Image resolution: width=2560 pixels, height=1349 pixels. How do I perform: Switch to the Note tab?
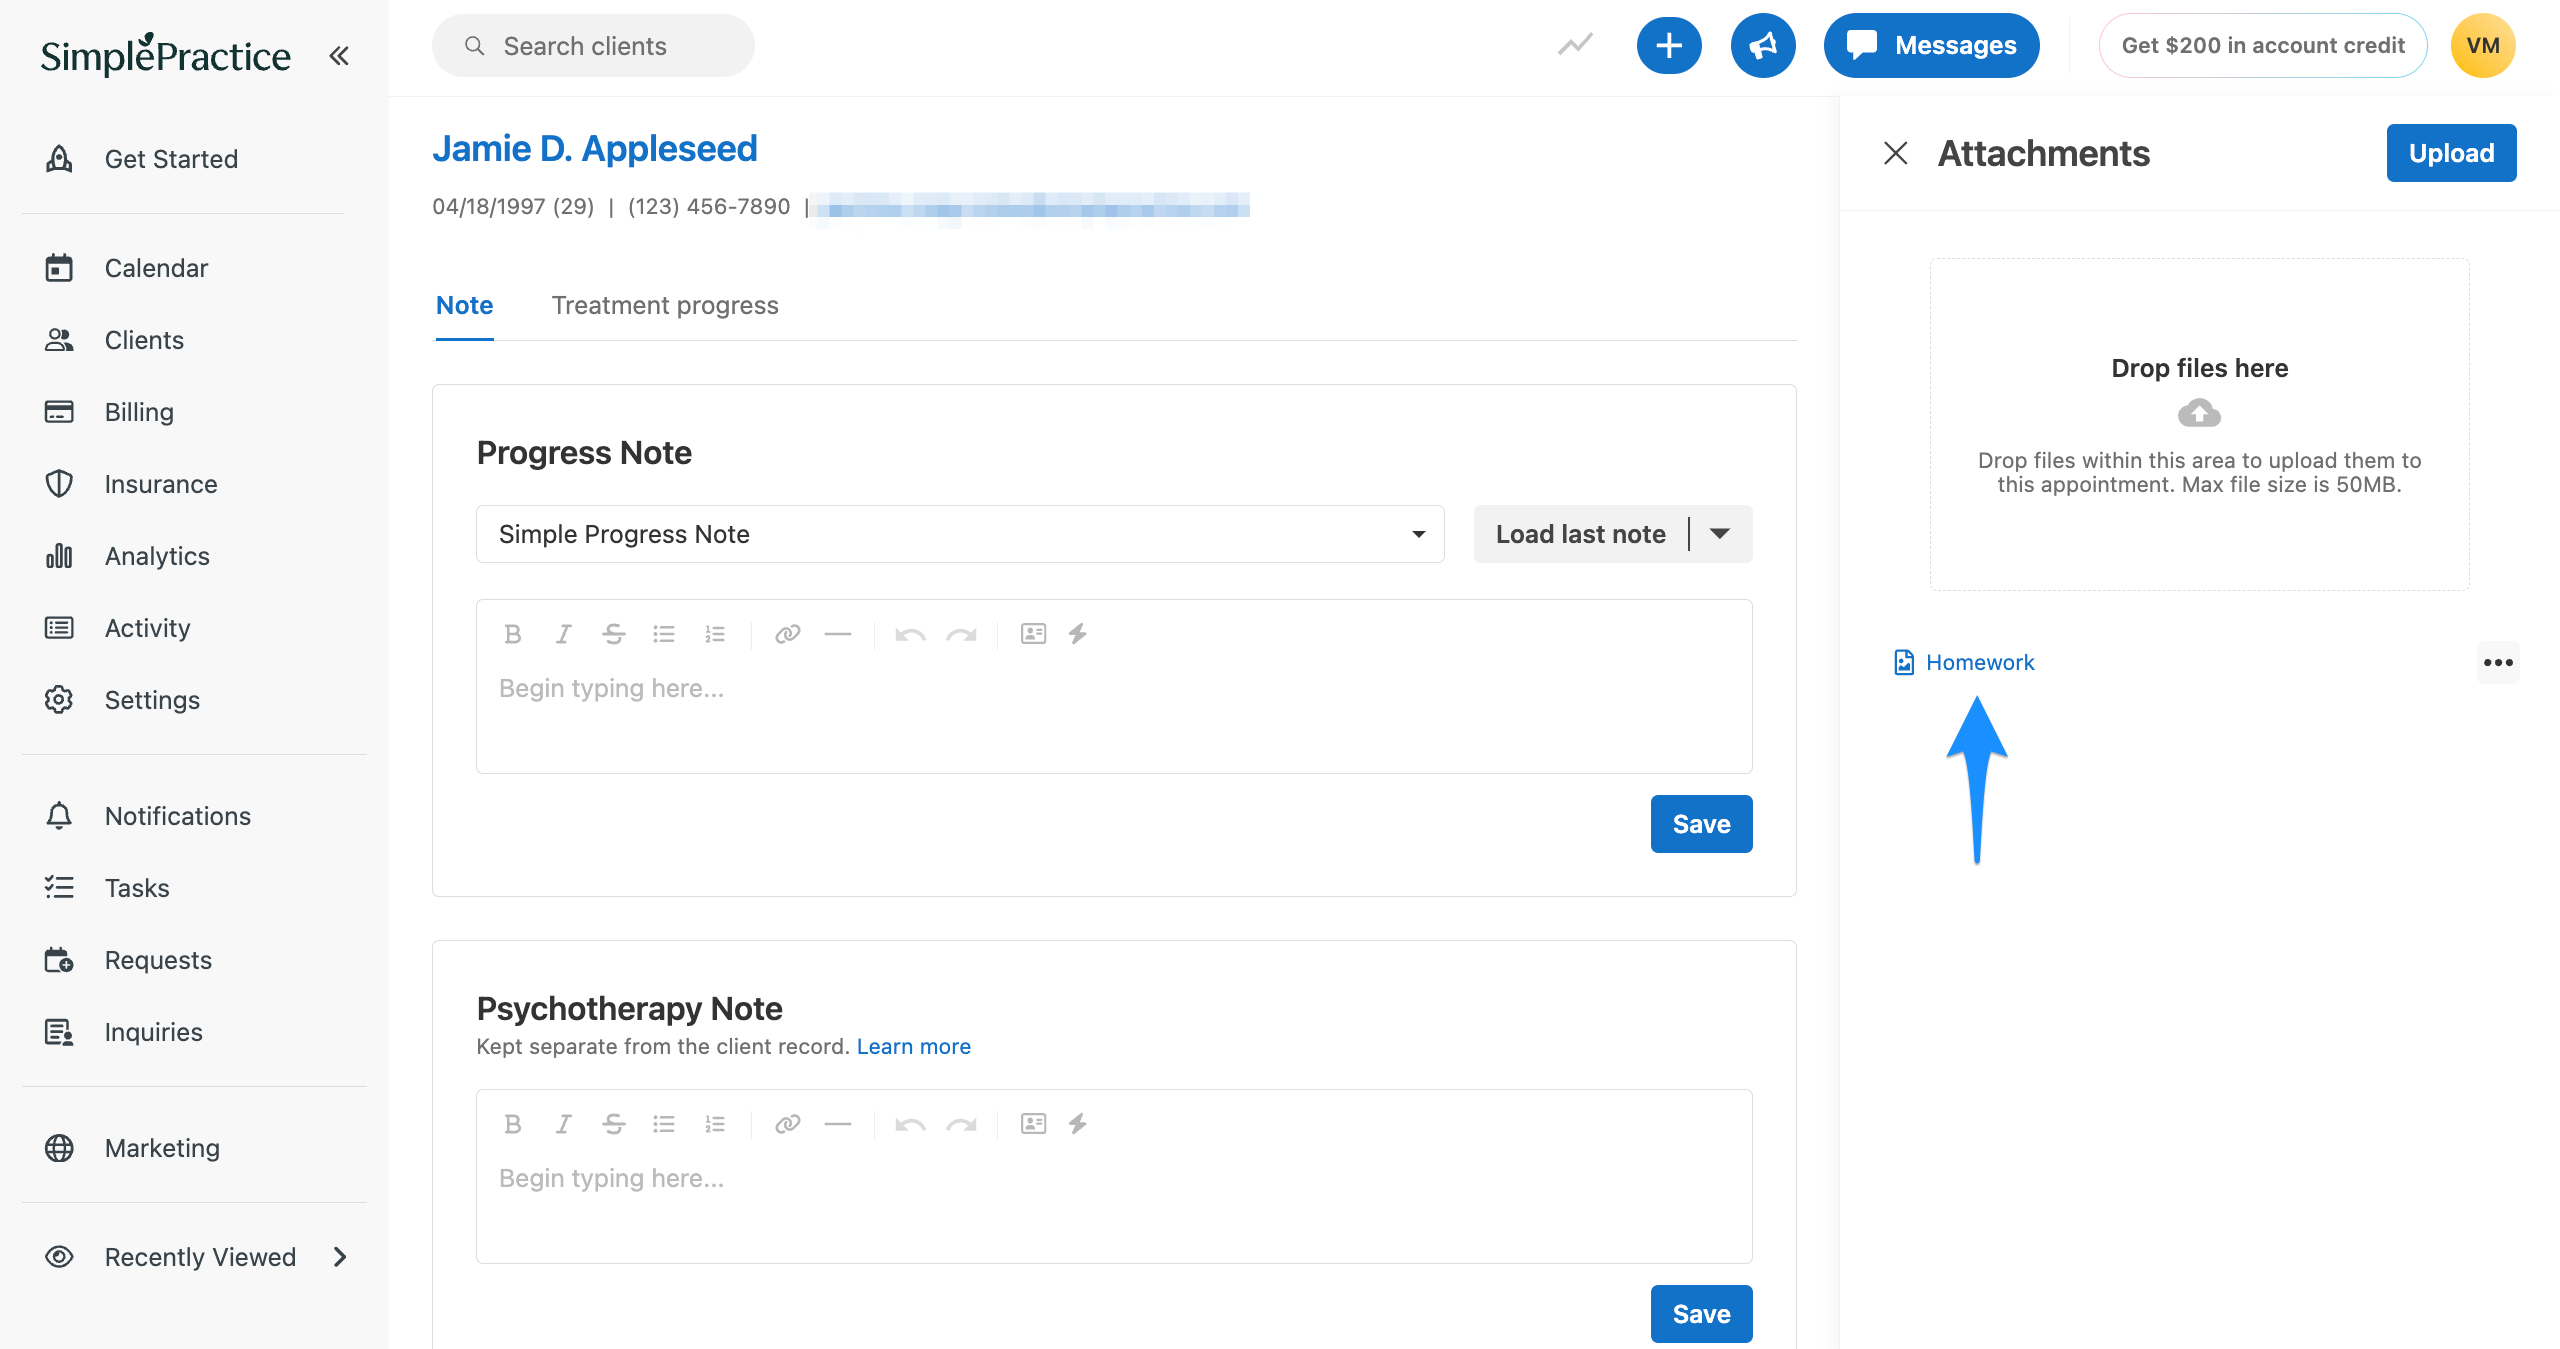coord(464,305)
